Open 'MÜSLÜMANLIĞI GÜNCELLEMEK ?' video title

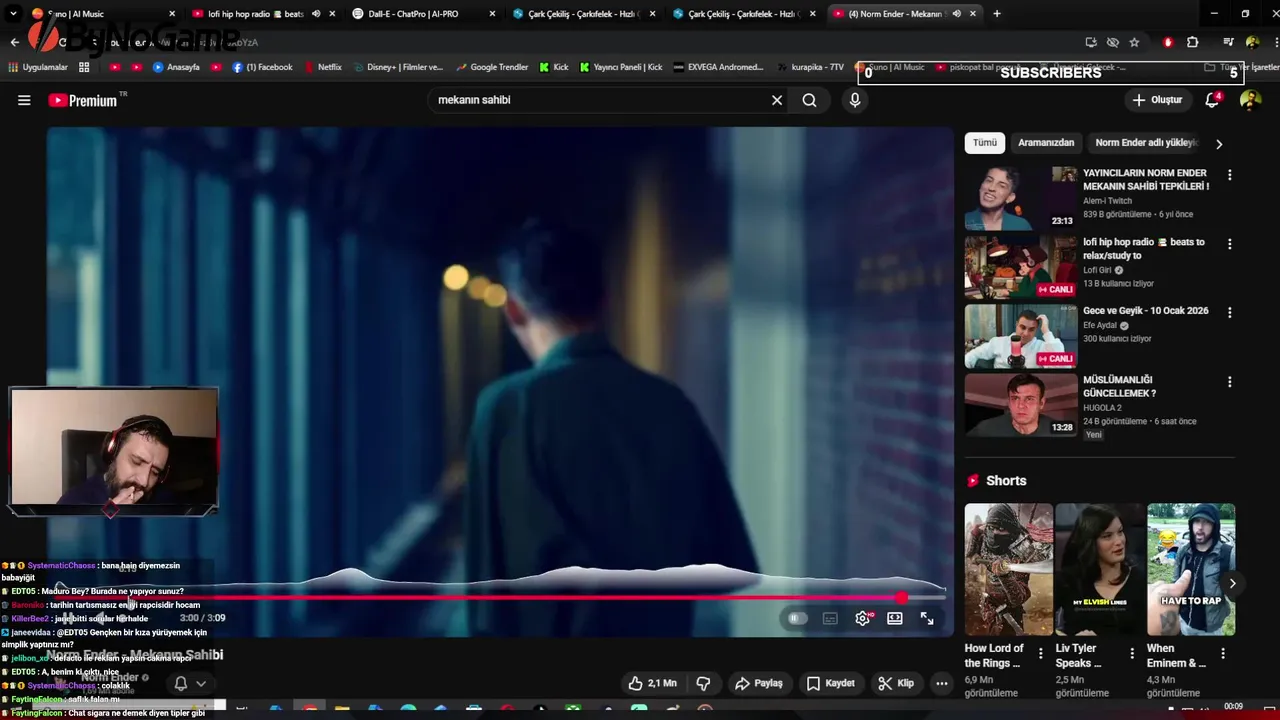(x=1120, y=386)
